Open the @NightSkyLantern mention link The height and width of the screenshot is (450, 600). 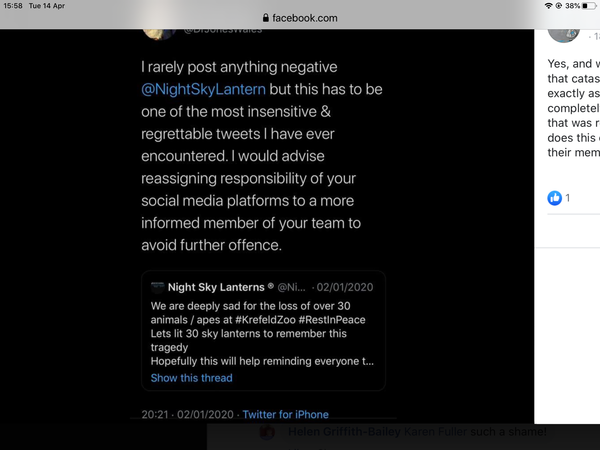(x=203, y=89)
